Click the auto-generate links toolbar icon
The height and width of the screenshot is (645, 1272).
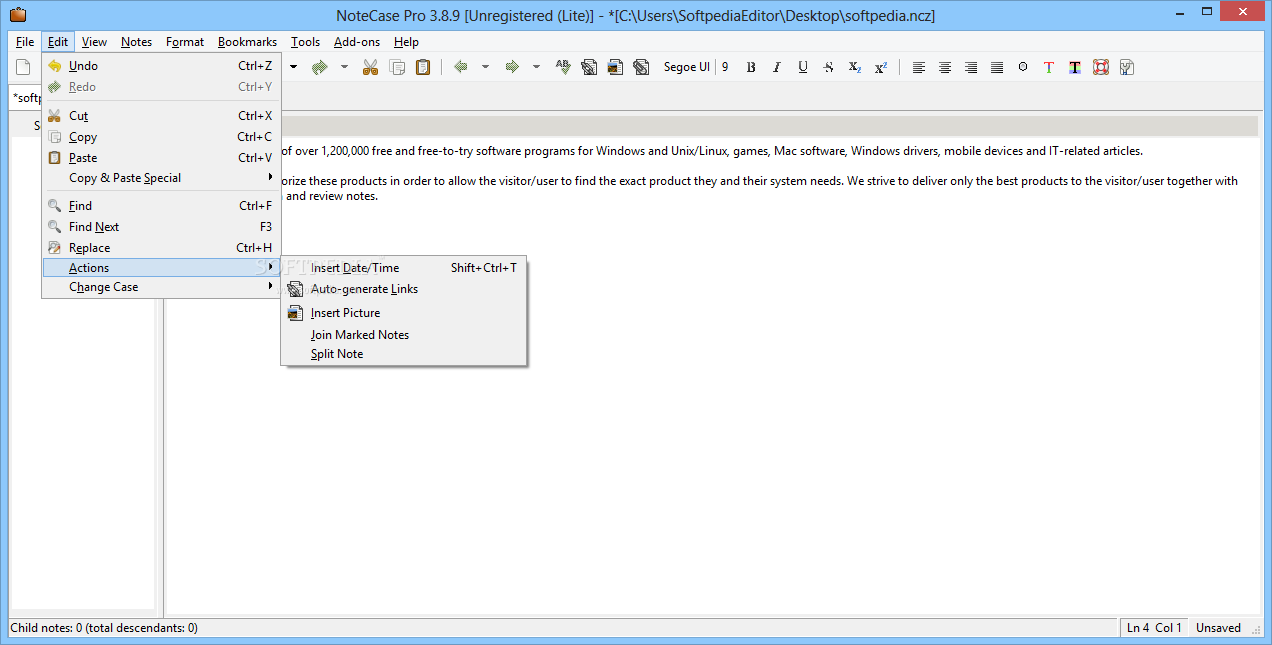point(589,67)
